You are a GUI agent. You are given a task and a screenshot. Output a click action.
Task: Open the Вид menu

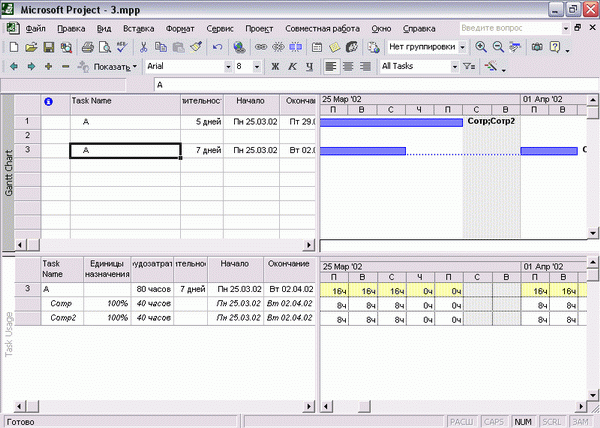pyautogui.click(x=104, y=29)
